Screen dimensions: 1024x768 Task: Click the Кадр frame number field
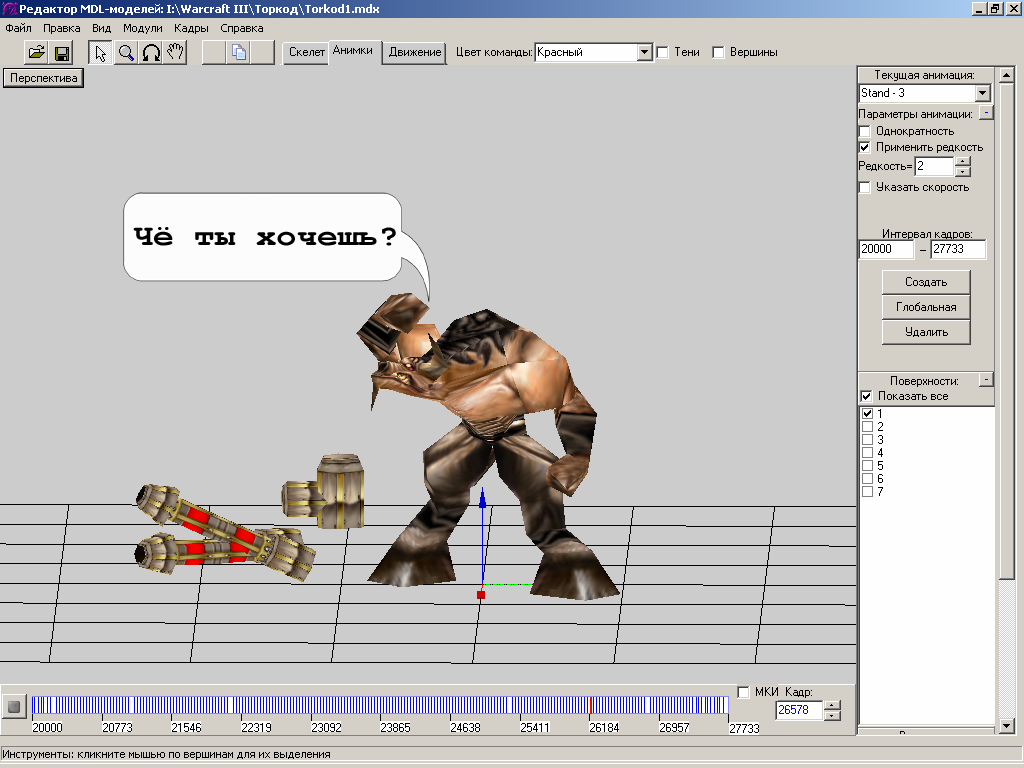[798, 710]
